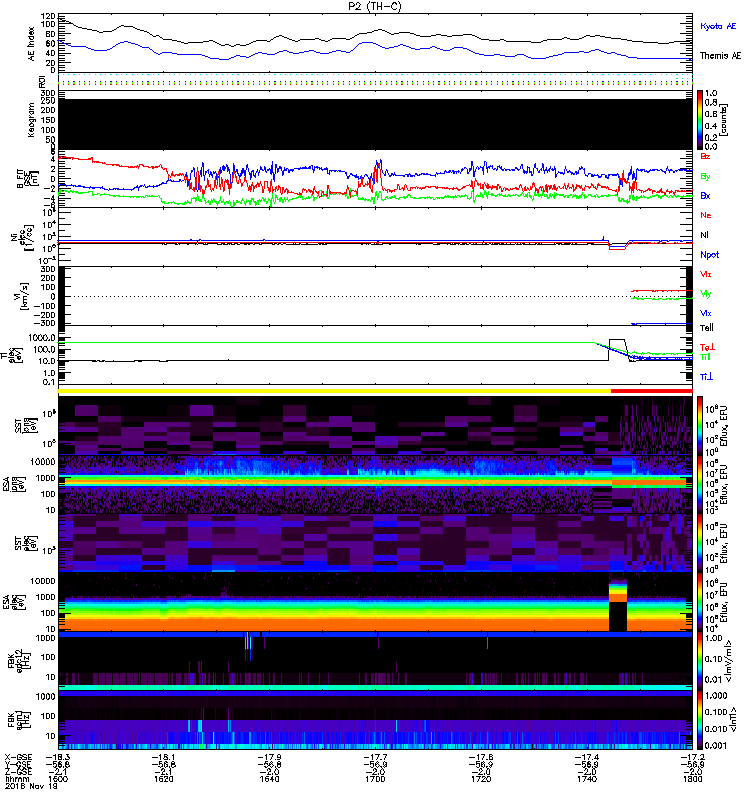Select the green Till legend label
Viewport: 750px width, 800px height.
(705, 357)
